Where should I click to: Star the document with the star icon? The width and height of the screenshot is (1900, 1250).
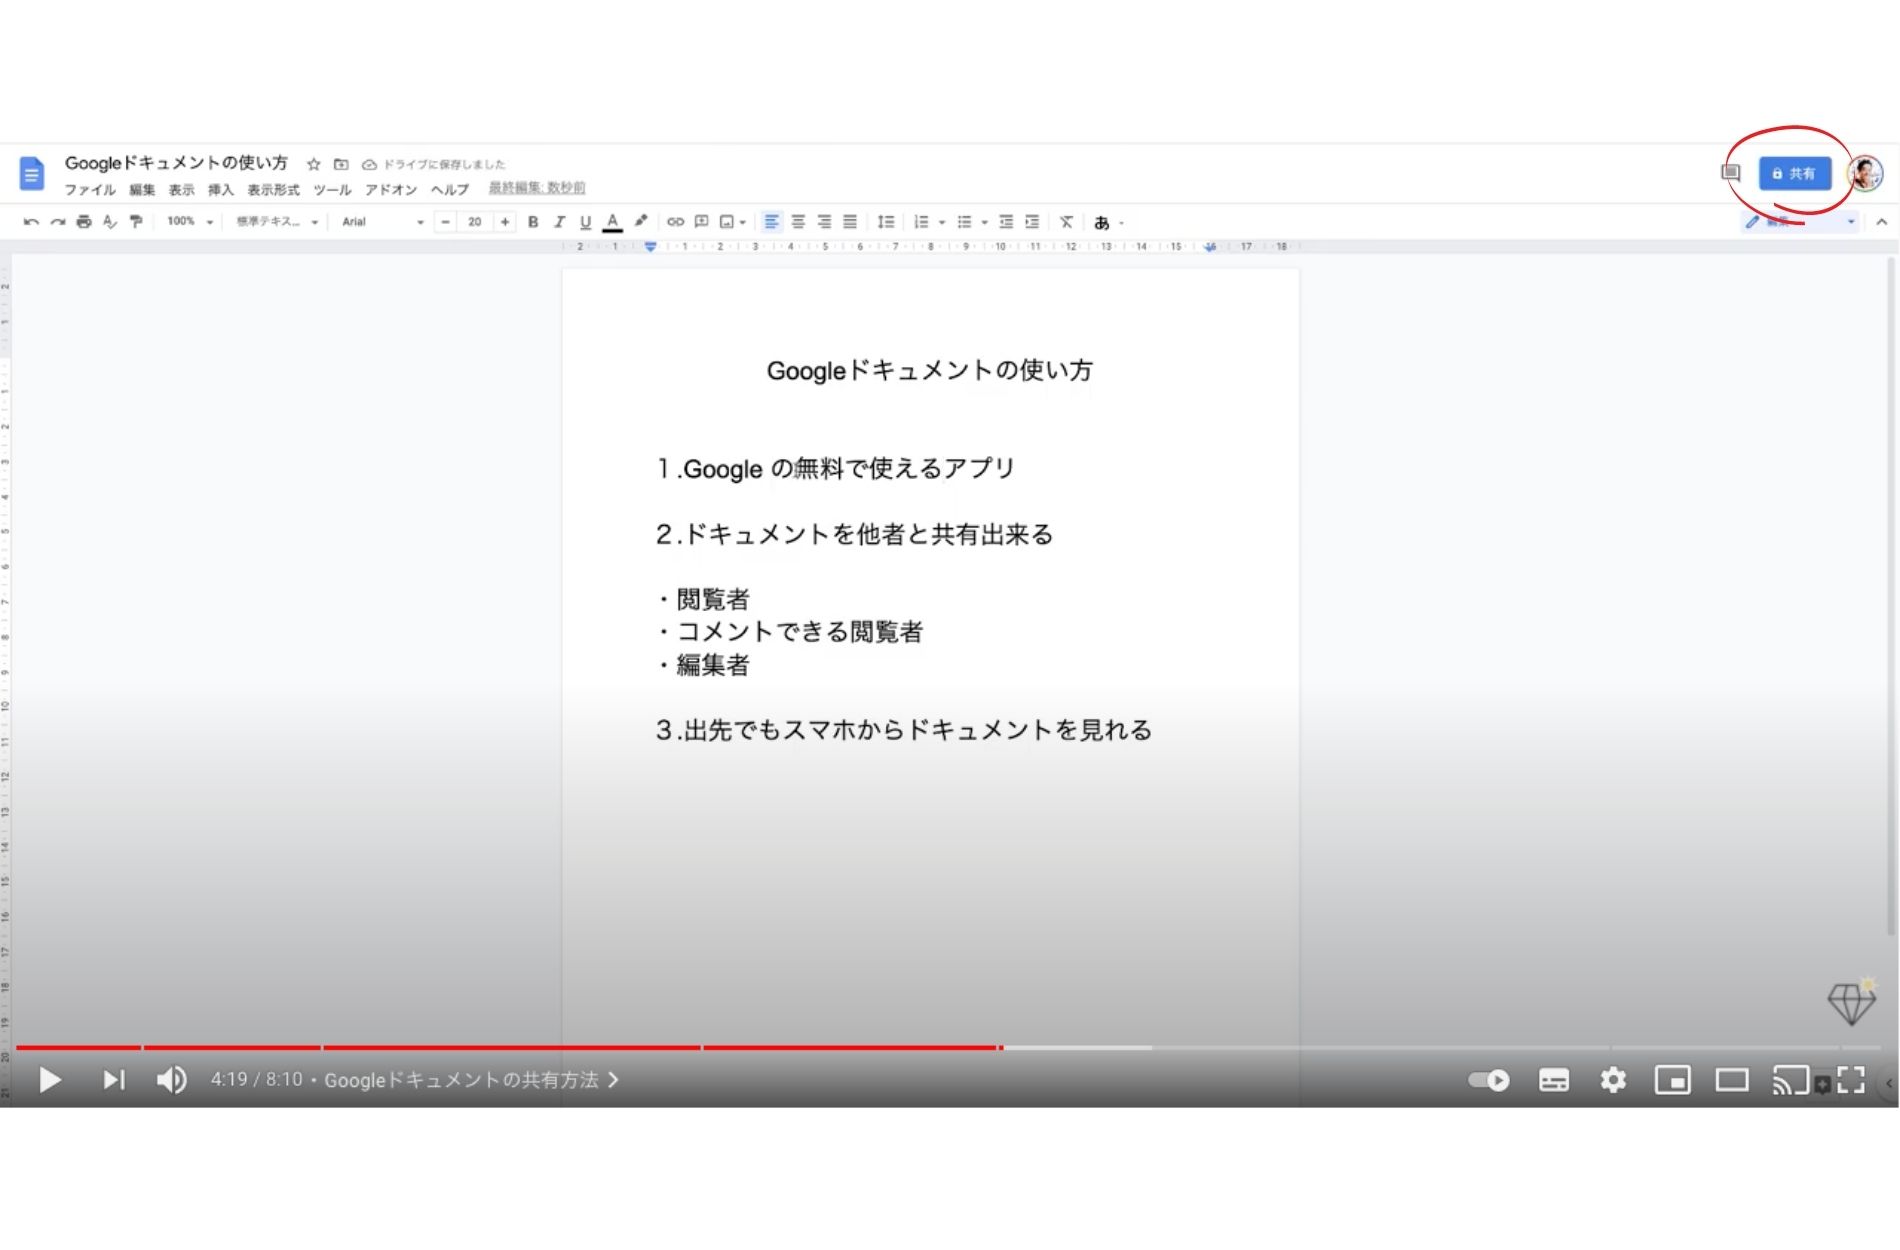click(313, 164)
